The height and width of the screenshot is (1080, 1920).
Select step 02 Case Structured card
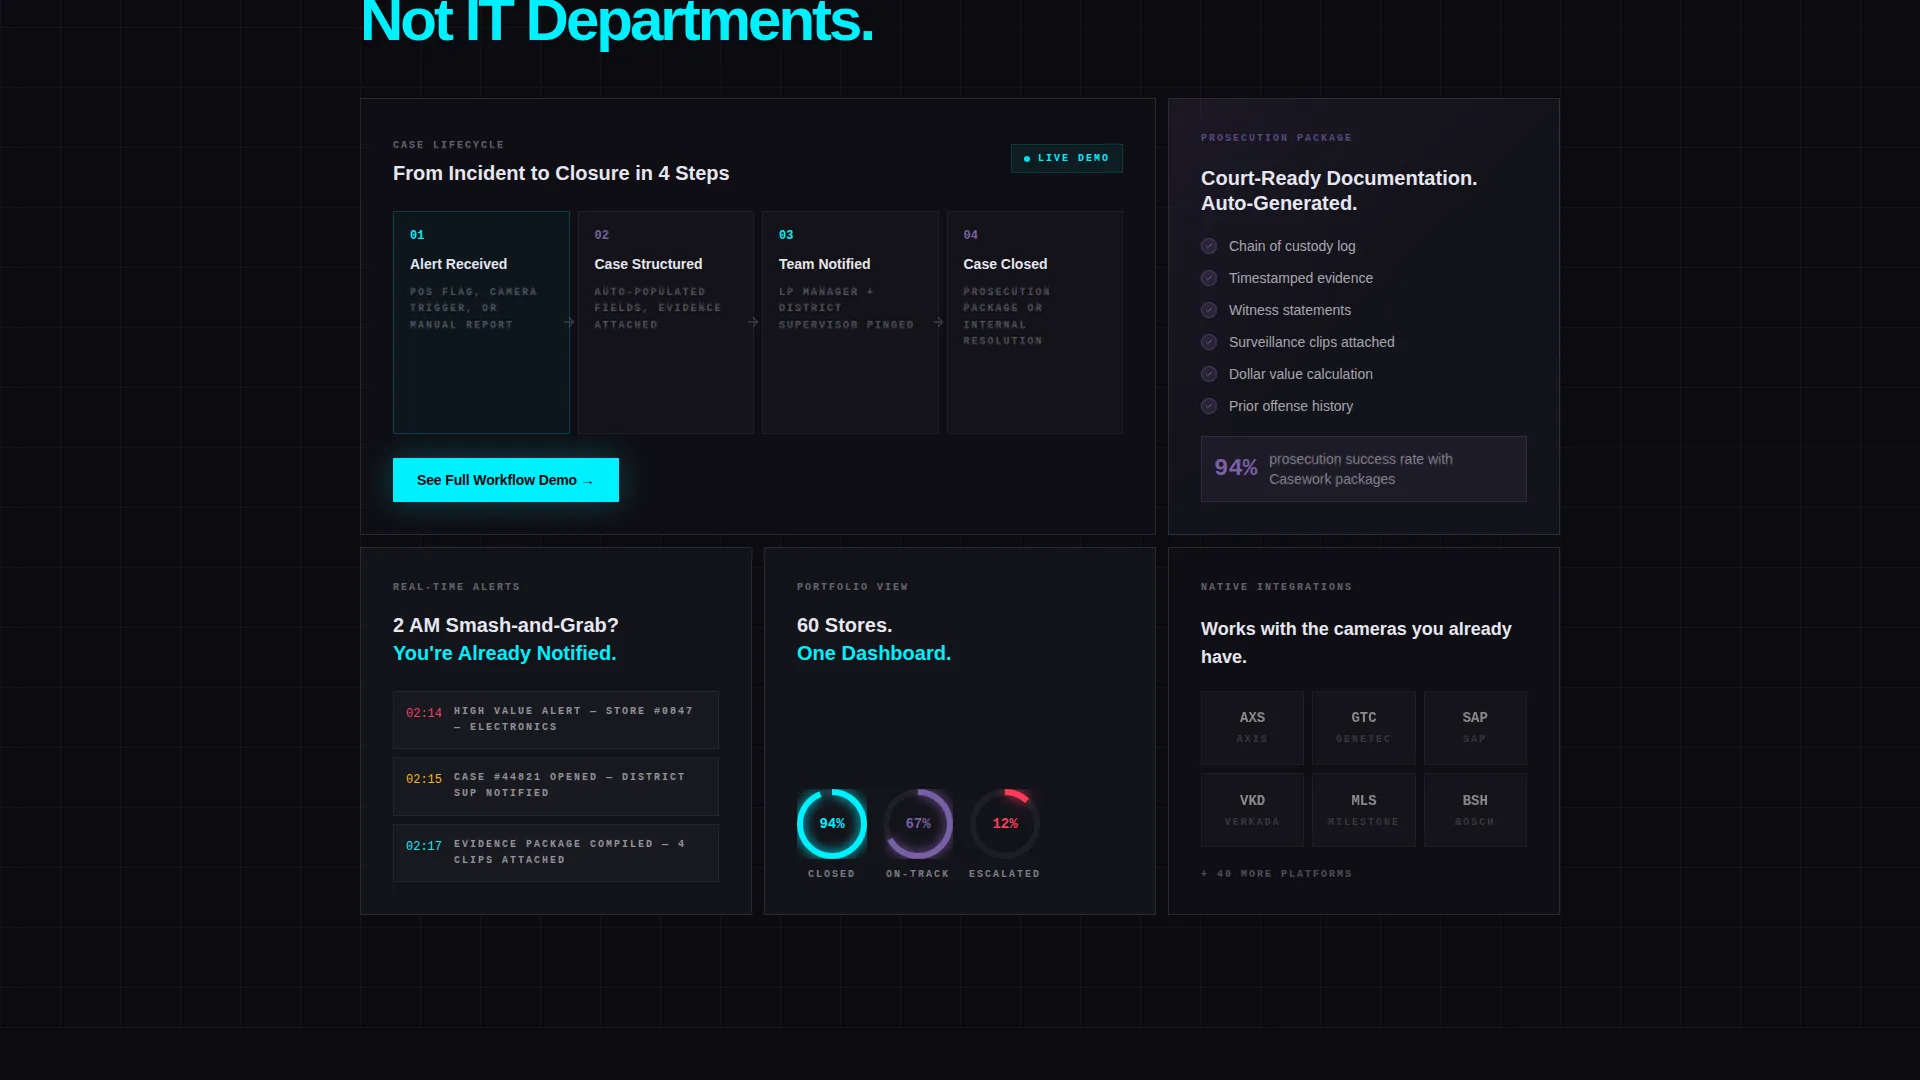[666, 322]
